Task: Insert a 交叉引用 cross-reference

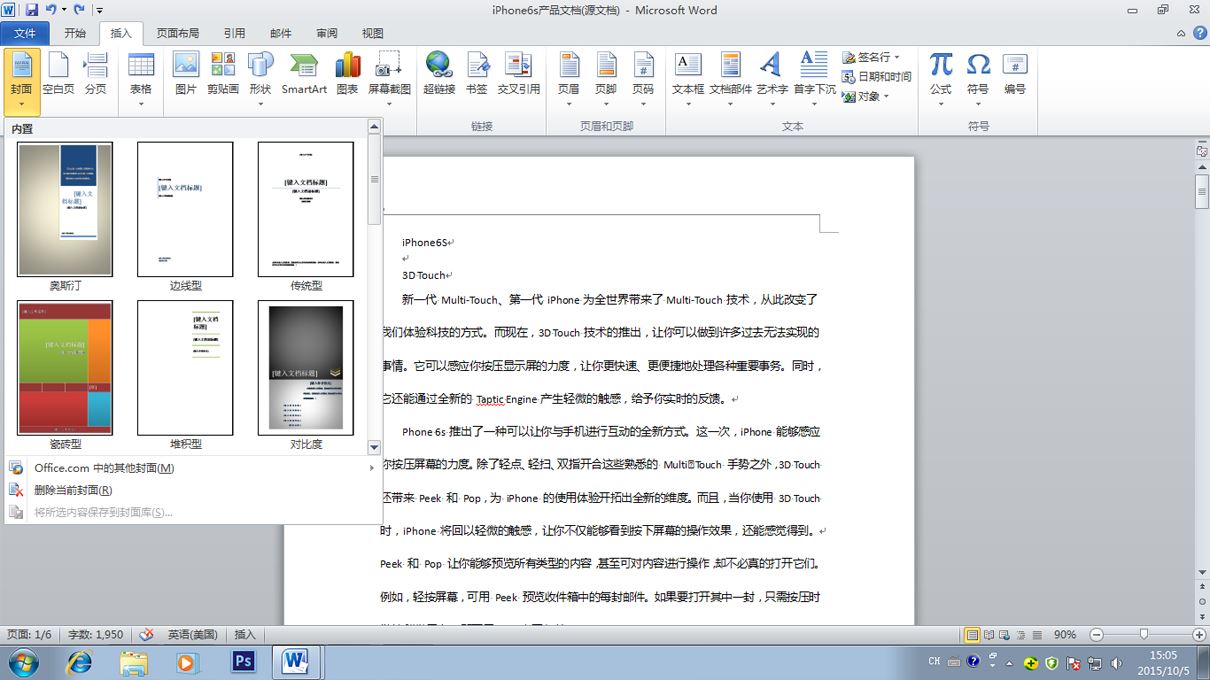Action: point(519,75)
